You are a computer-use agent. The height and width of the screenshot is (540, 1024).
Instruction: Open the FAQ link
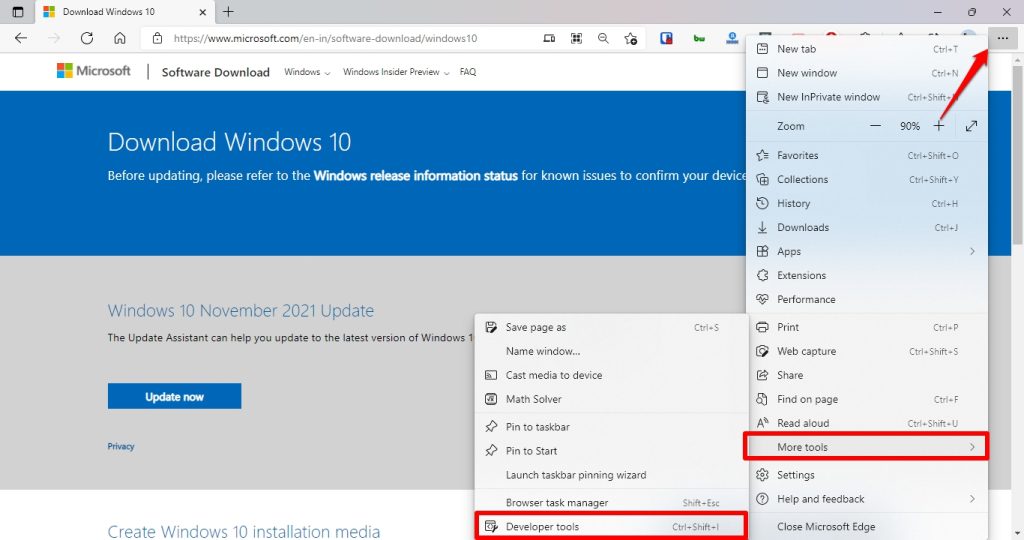click(468, 72)
